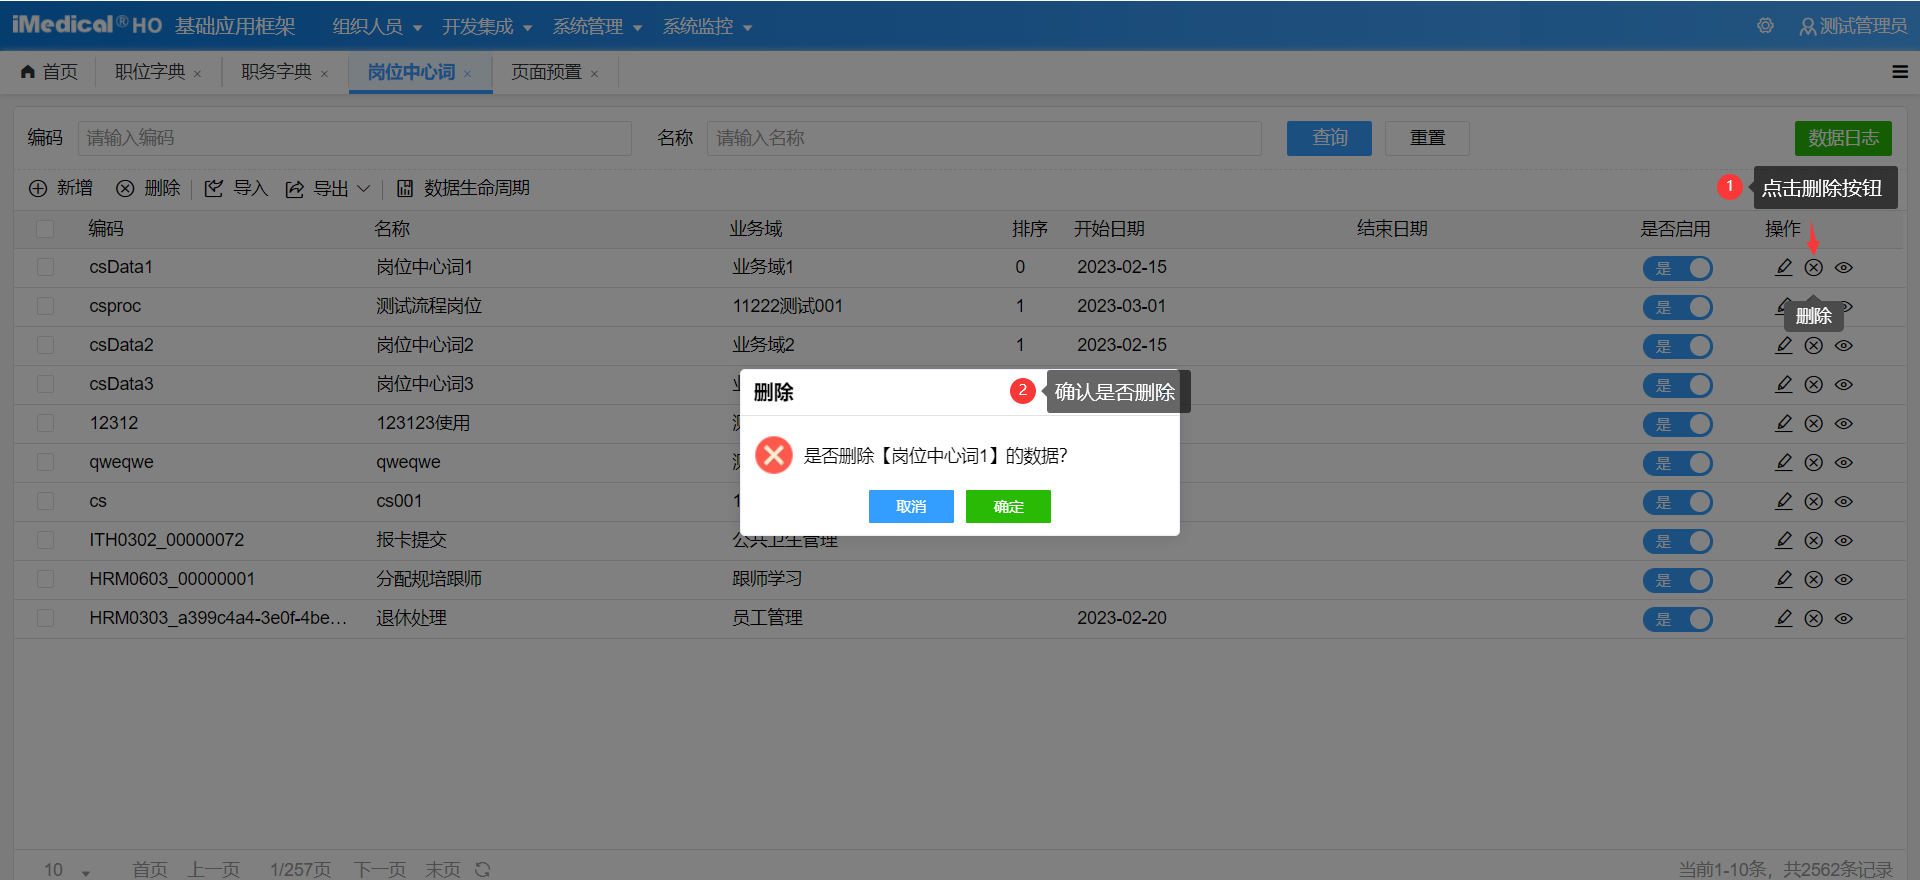The image size is (1920, 880).
Task: Open the 系统监控 dropdown menu
Action: click(x=707, y=26)
